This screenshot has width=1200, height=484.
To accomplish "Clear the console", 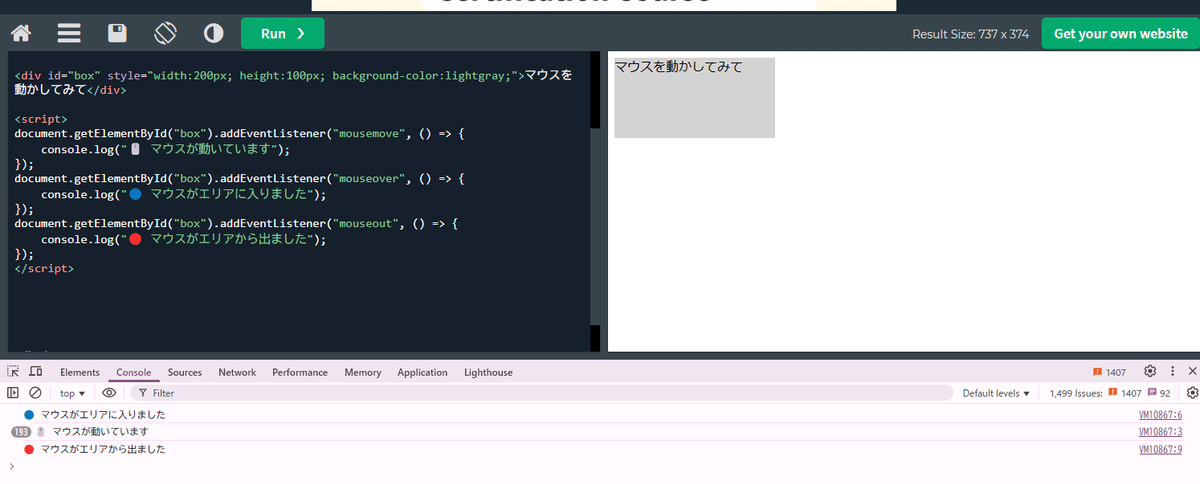I will point(35,393).
